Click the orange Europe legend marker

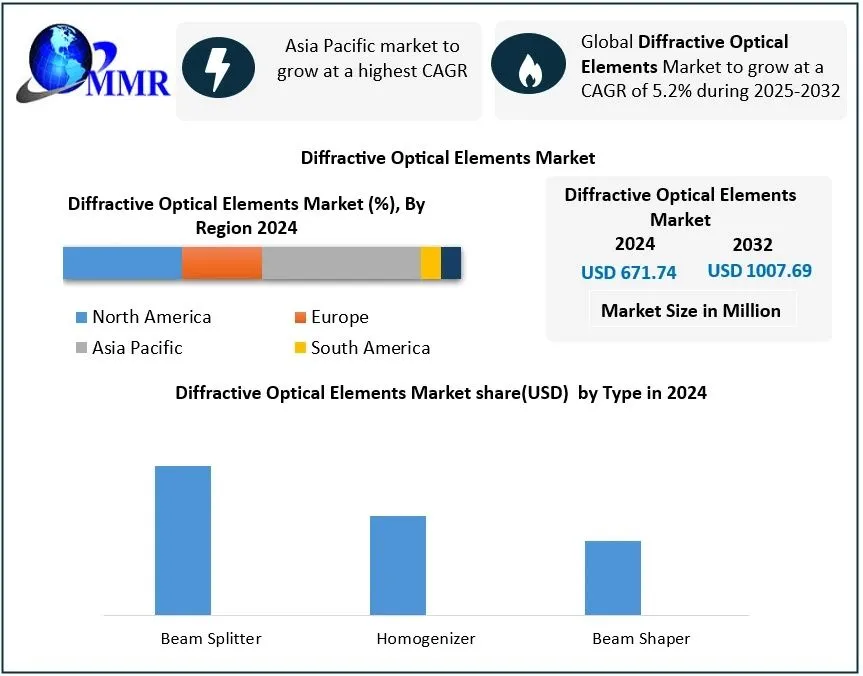[300, 318]
